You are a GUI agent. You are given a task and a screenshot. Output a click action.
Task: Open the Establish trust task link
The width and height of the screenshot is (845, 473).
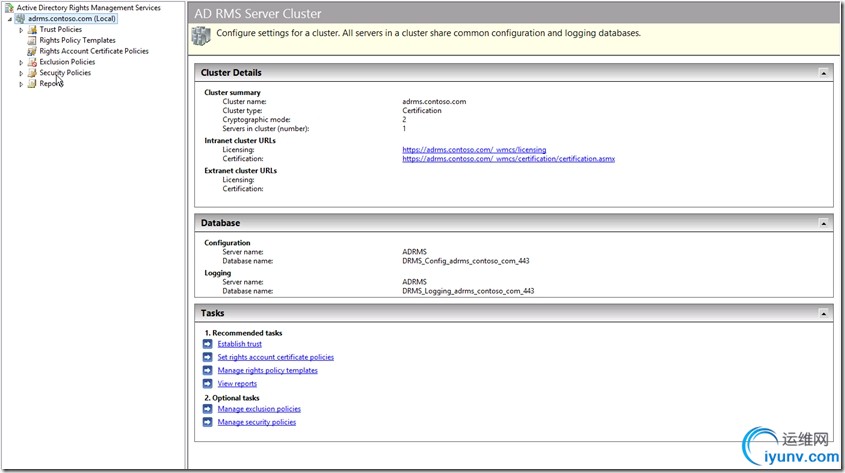tap(240, 344)
